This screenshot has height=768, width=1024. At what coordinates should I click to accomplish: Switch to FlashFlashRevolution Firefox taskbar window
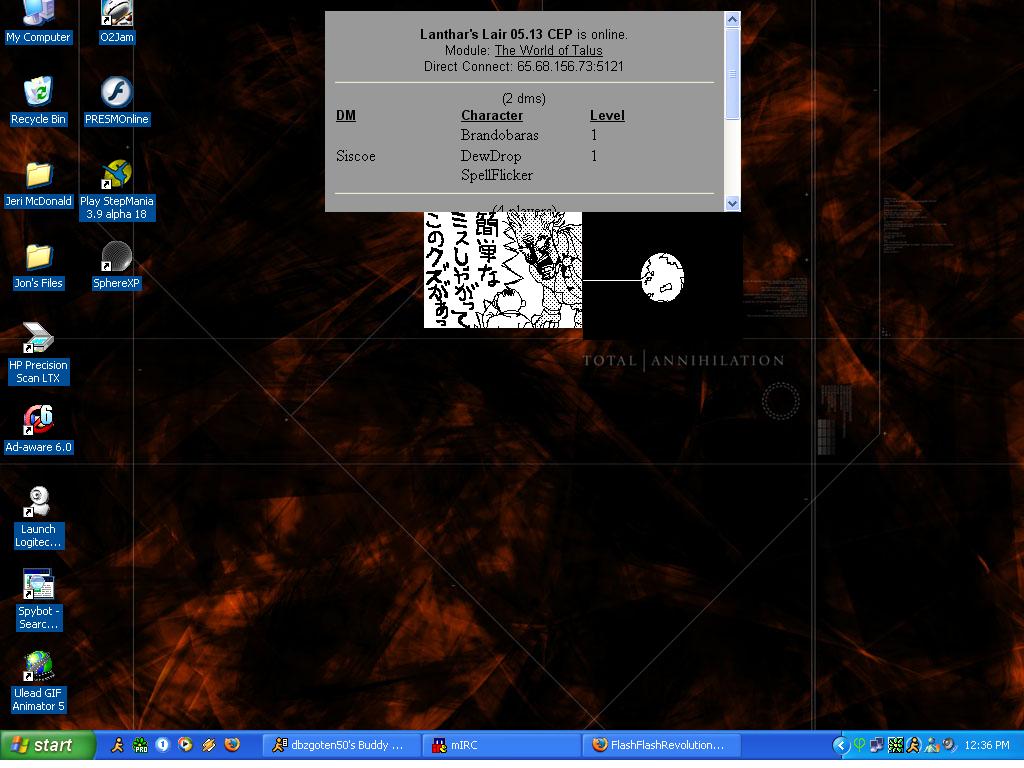click(x=662, y=745)
